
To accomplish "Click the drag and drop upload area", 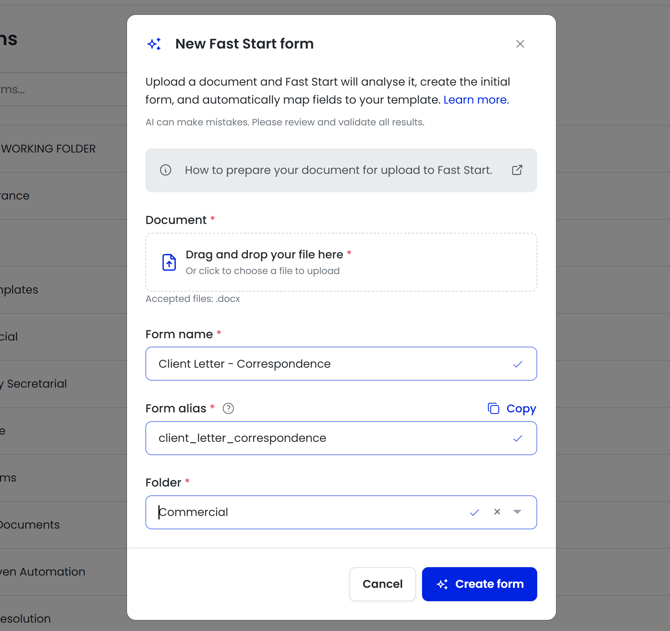I will [340, 262].
